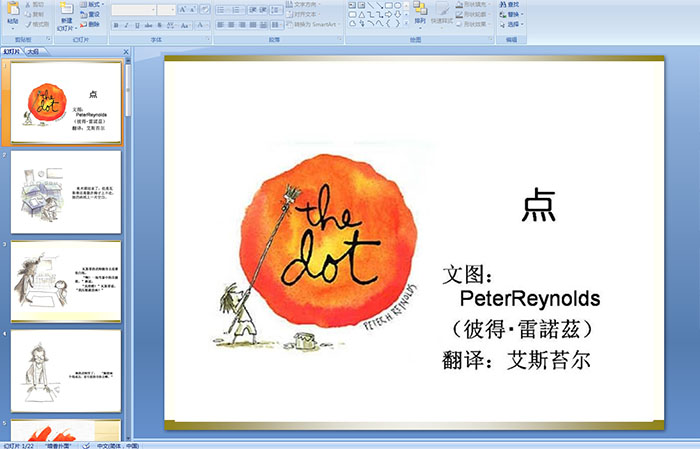Toggle text Shadow (S) formatting
Viewport: 700px width, 449px height.
[159, 25]
